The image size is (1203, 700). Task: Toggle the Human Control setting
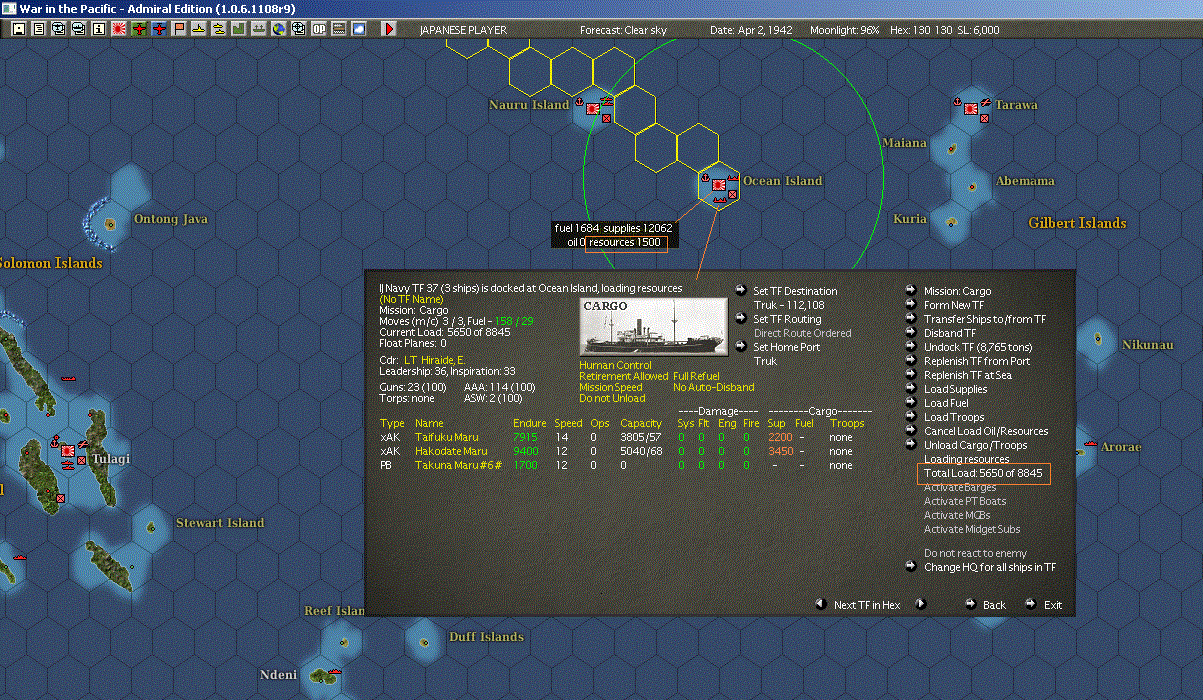(615, 366)
